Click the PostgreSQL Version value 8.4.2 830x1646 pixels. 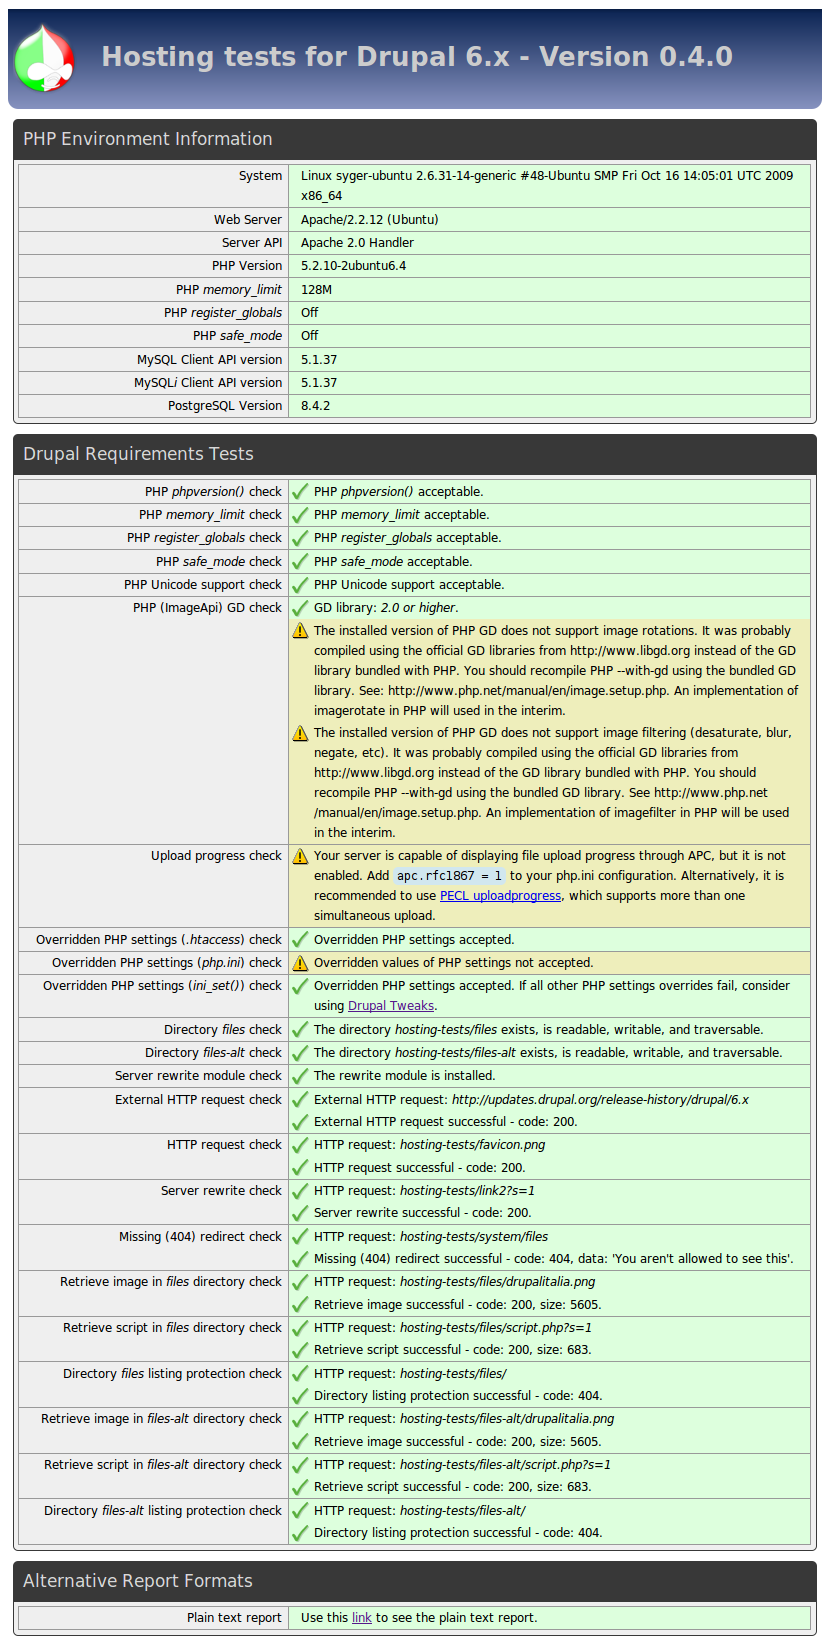(316, 406)
